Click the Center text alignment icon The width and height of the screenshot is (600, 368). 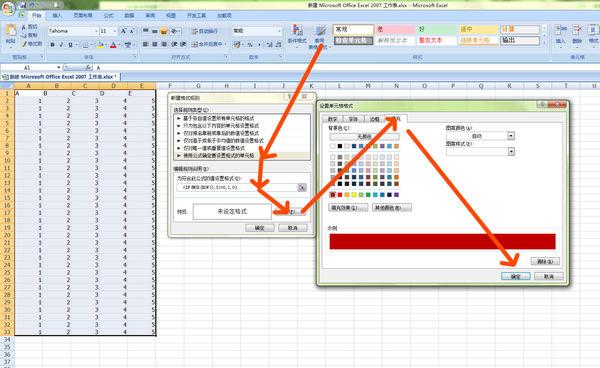click(155, 44)
